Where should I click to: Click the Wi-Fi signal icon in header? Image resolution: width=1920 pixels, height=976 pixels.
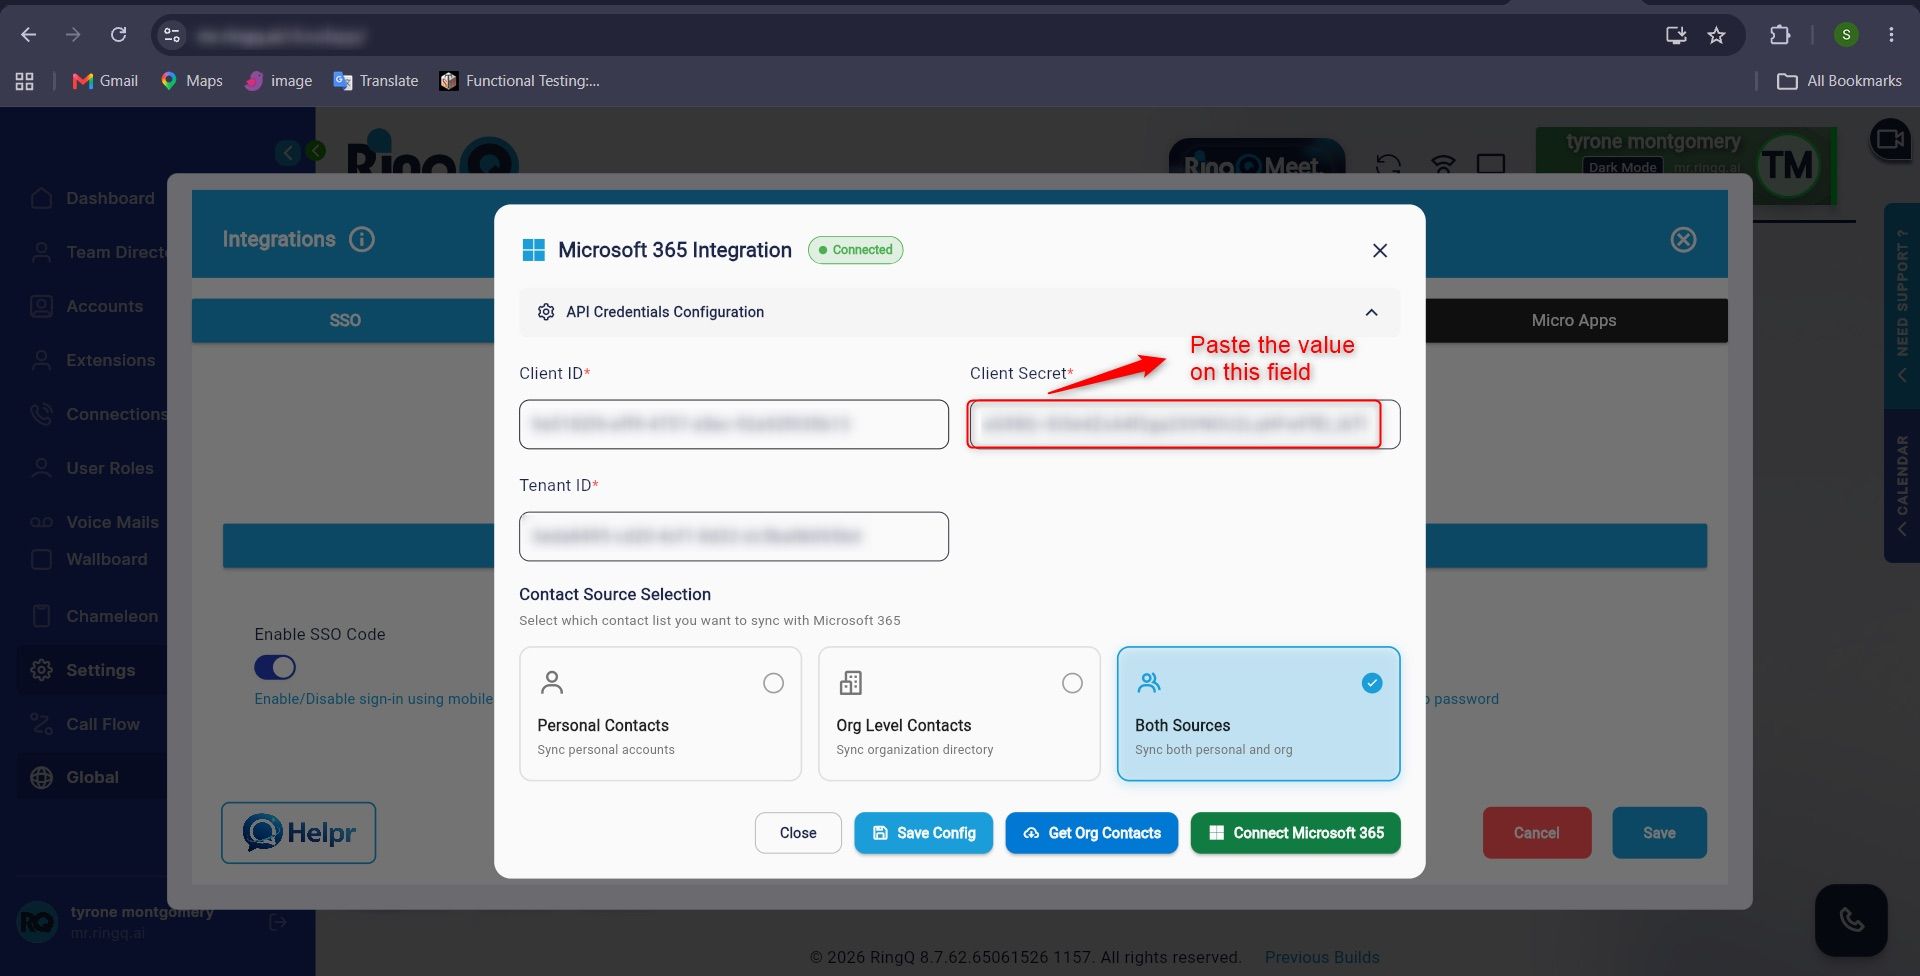pos(1443,164)
